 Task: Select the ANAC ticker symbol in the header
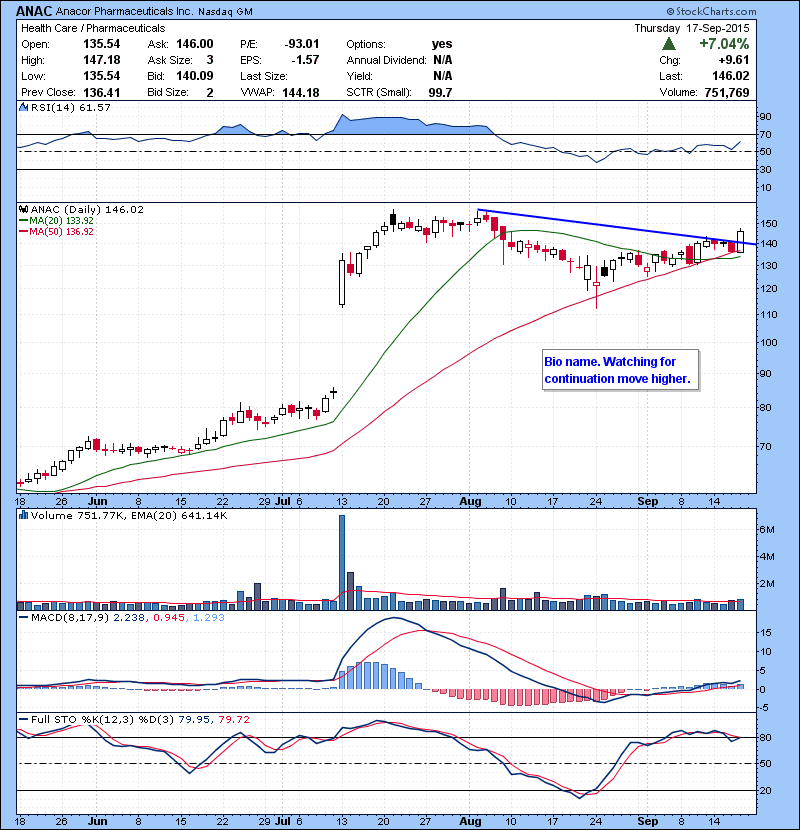pyautogui.click(x=34, y=11)
